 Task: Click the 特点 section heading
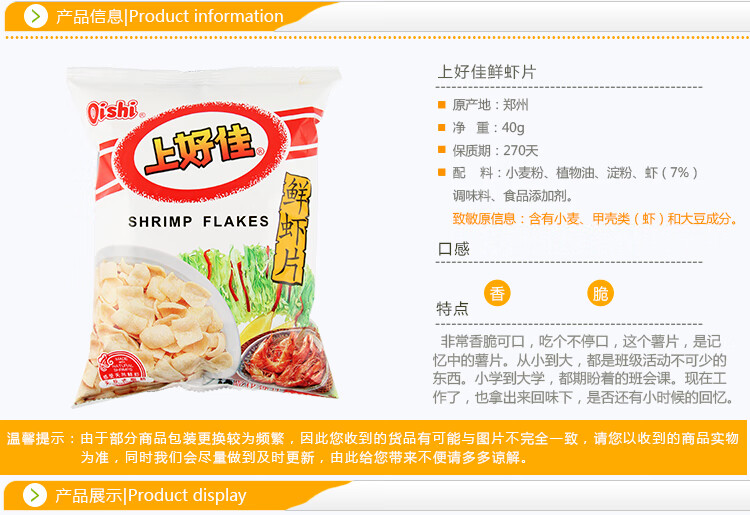point(452,308)
